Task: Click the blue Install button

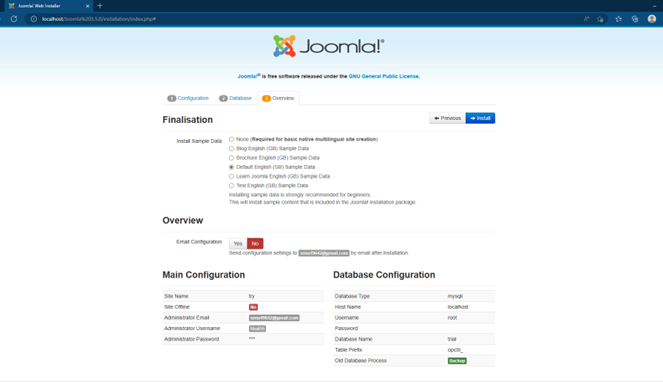Action: [480, 118]
